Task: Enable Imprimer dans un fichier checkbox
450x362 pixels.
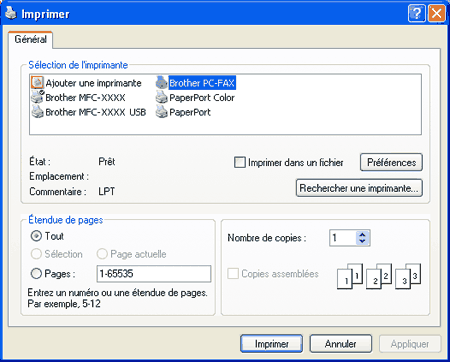Action: (240, 162)
